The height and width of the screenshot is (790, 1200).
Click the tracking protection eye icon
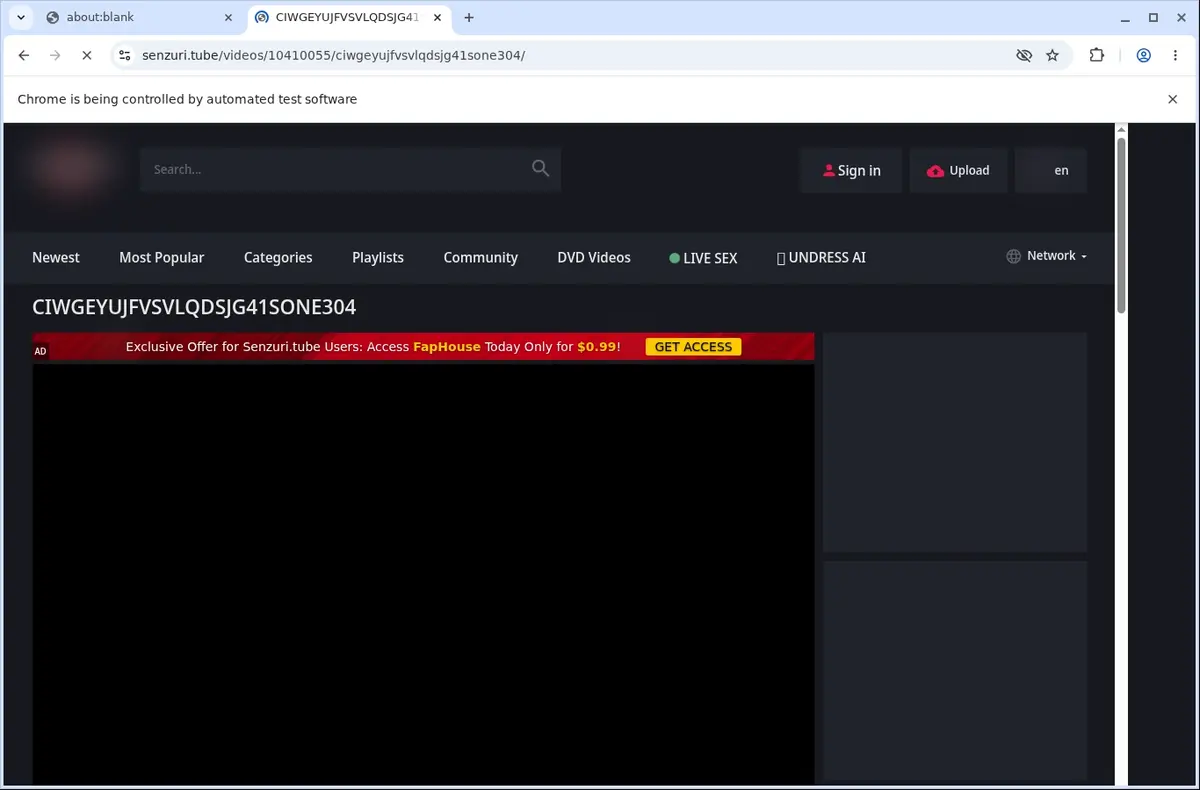[1023, 56]
